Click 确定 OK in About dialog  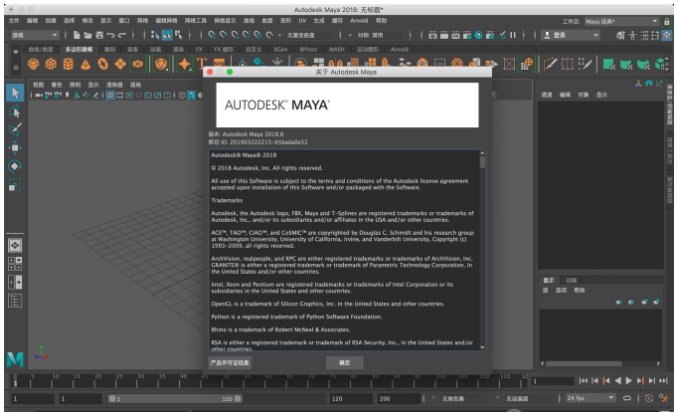tap(345, 363)
